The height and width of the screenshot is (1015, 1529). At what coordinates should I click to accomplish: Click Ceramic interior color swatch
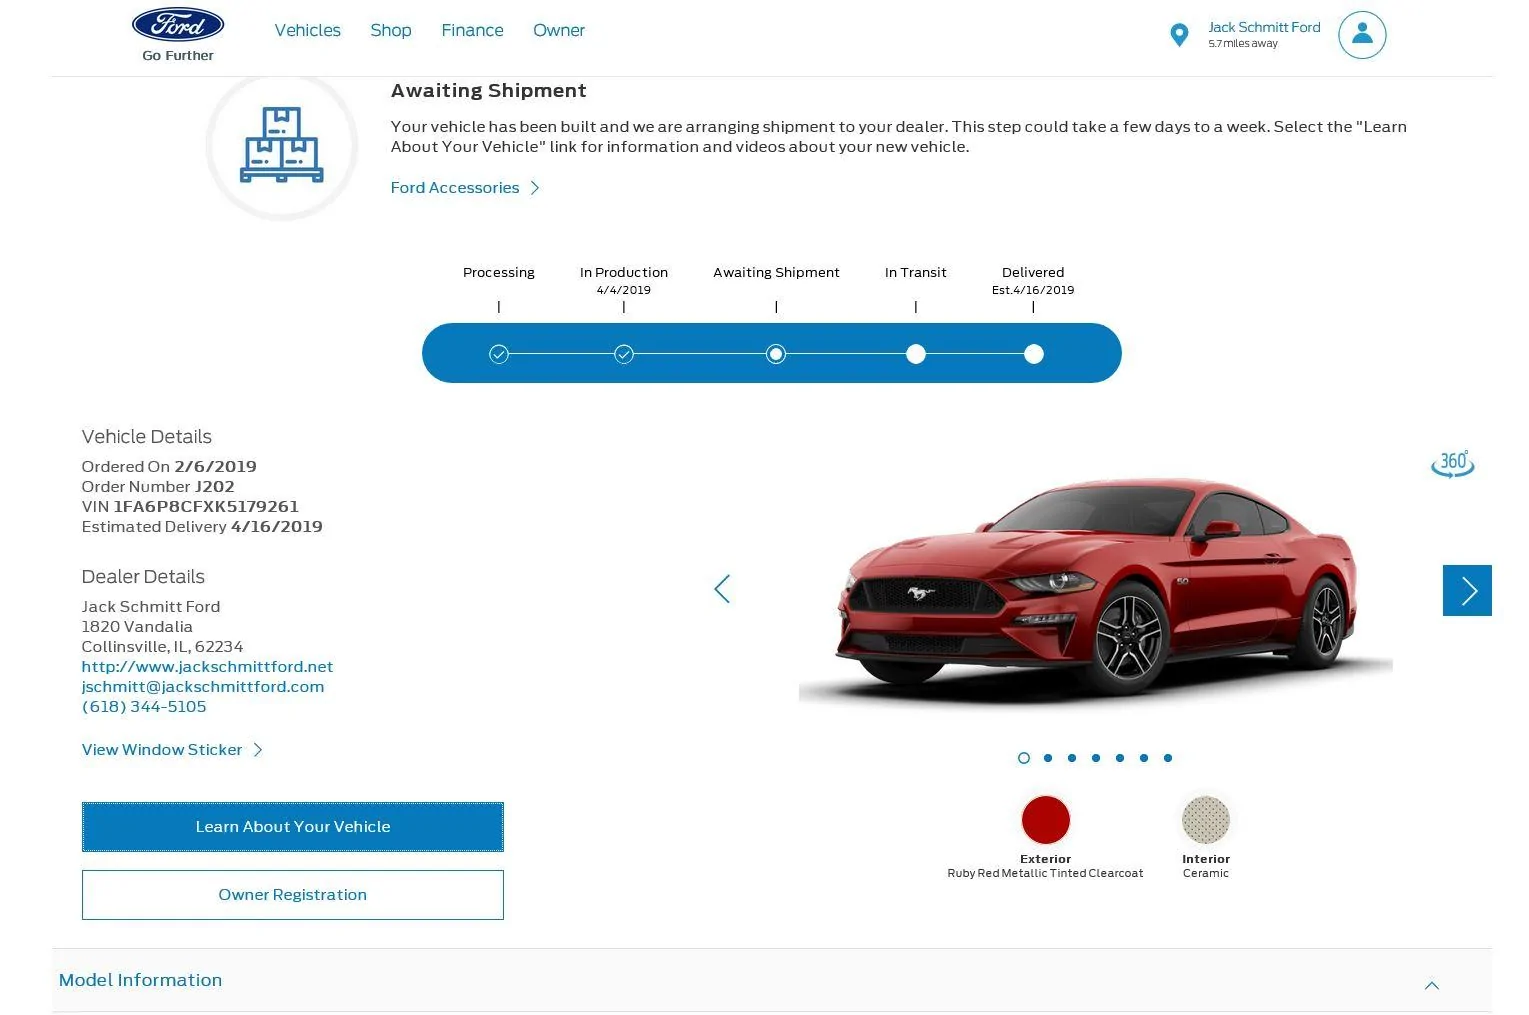click(x=1206, y=820)
